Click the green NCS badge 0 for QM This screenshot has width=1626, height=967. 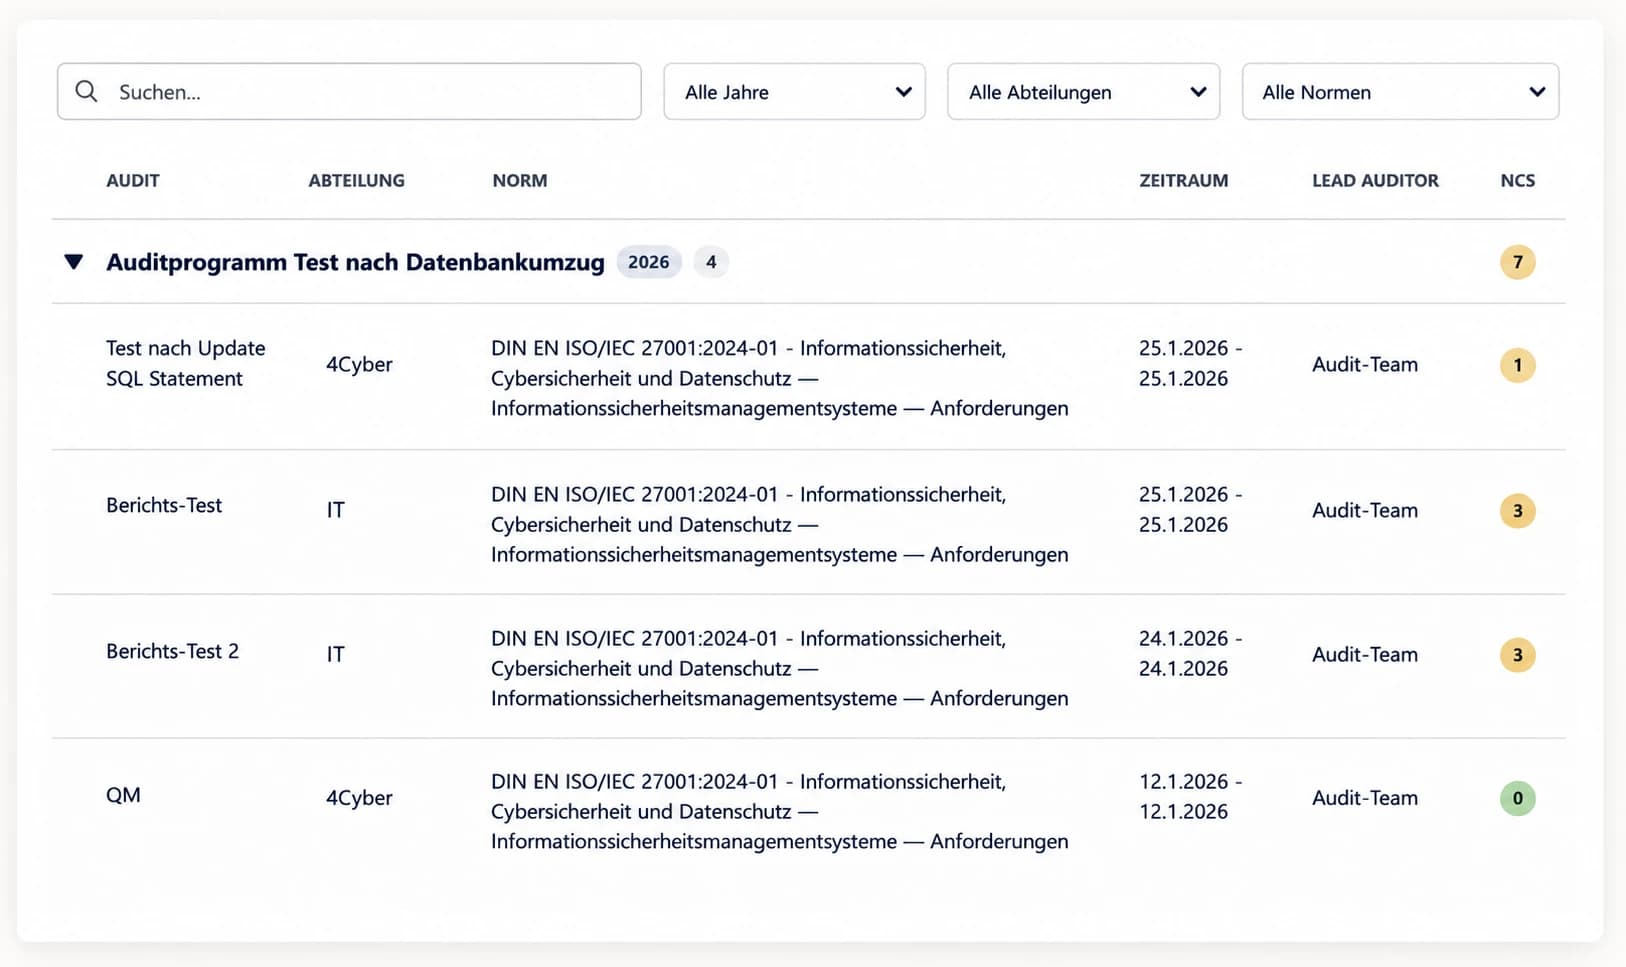(1518, 798)
